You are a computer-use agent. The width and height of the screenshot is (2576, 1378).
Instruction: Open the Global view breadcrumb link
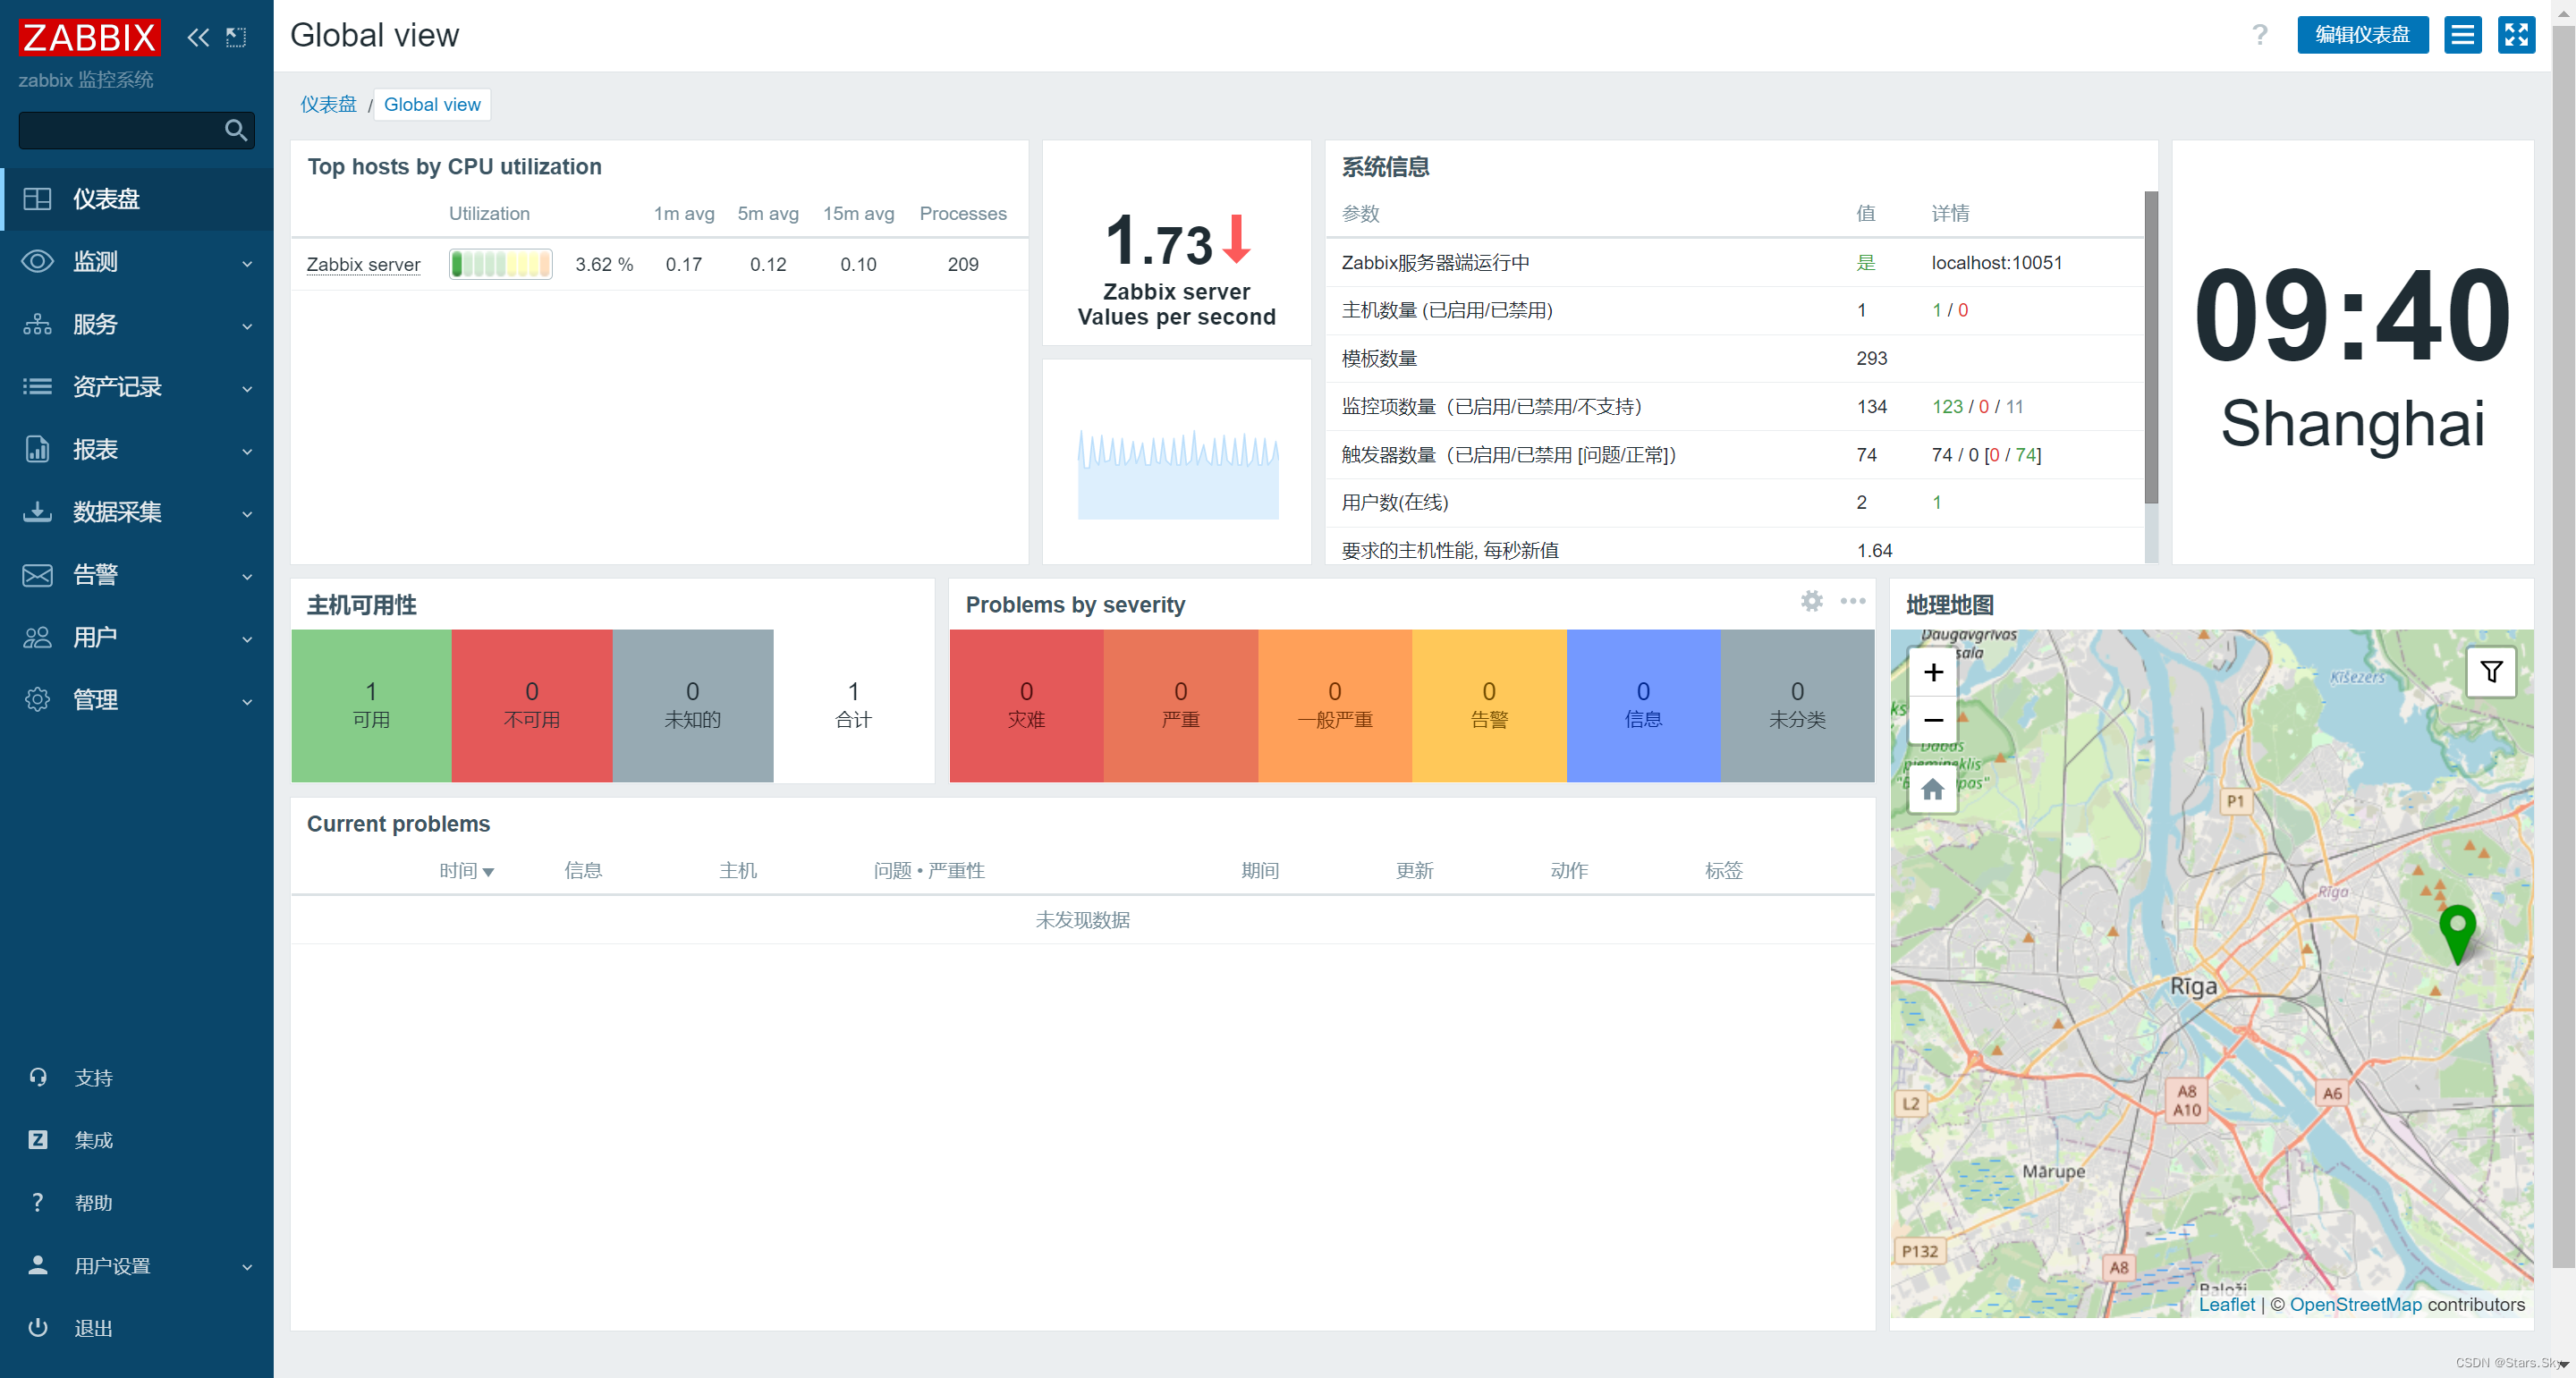[x=432, y=104]
